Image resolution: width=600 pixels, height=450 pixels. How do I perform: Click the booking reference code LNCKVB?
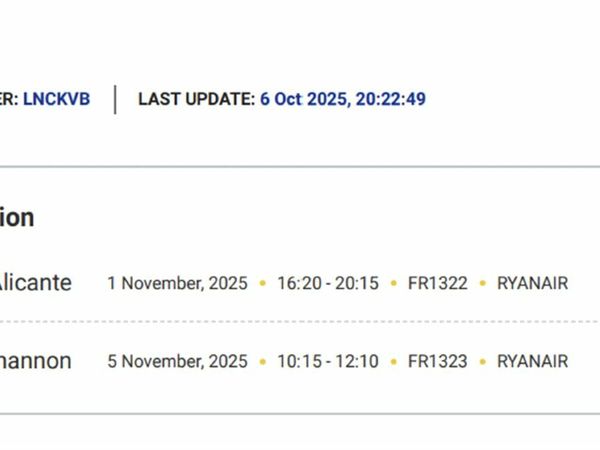[56, 99]
